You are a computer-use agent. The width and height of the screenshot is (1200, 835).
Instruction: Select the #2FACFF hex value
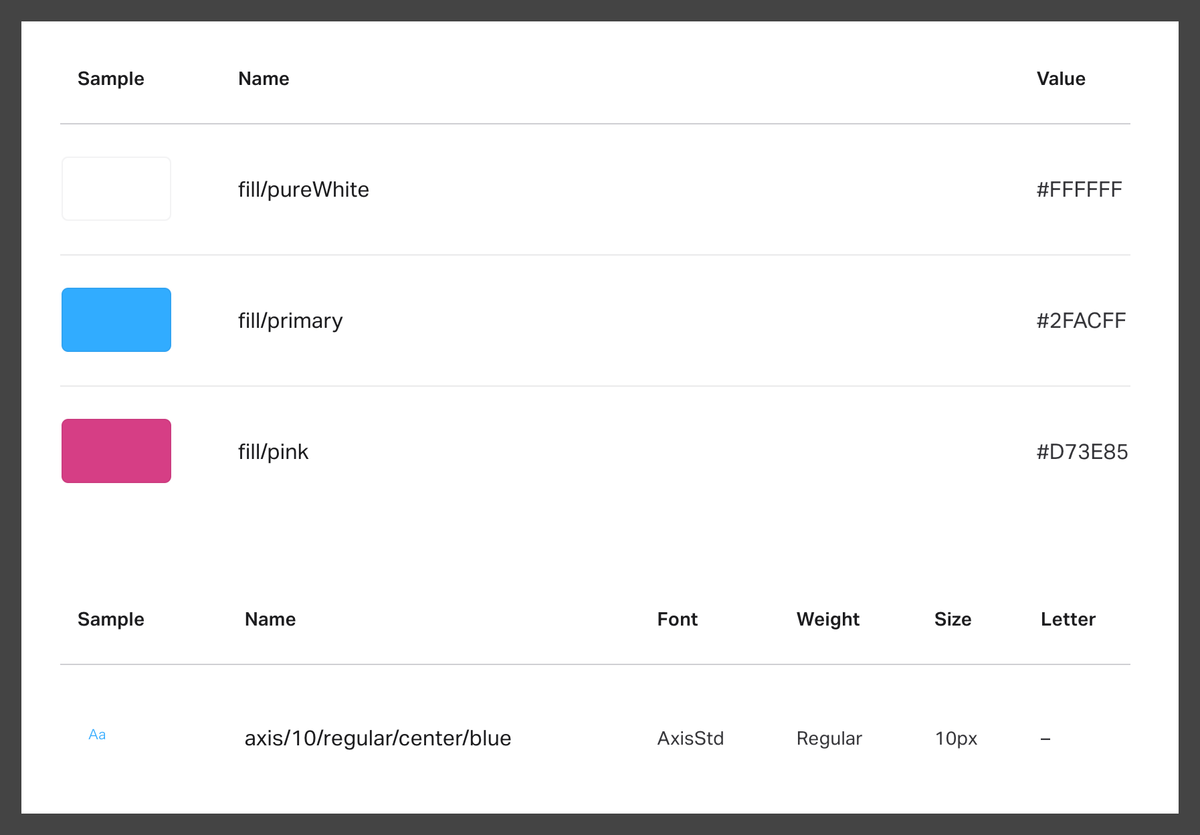click(1081, 320)
